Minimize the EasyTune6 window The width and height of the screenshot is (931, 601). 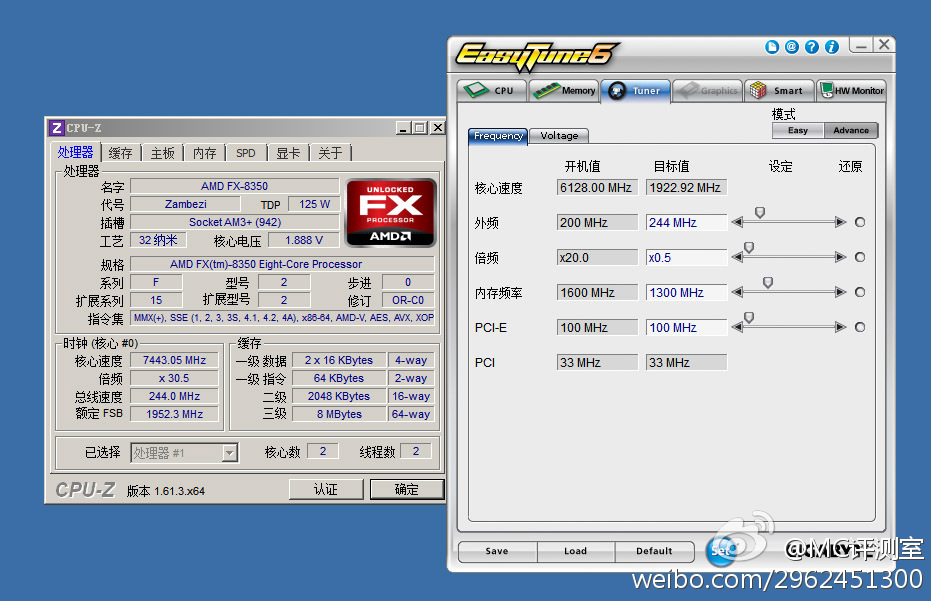click(x=860, y=45)
